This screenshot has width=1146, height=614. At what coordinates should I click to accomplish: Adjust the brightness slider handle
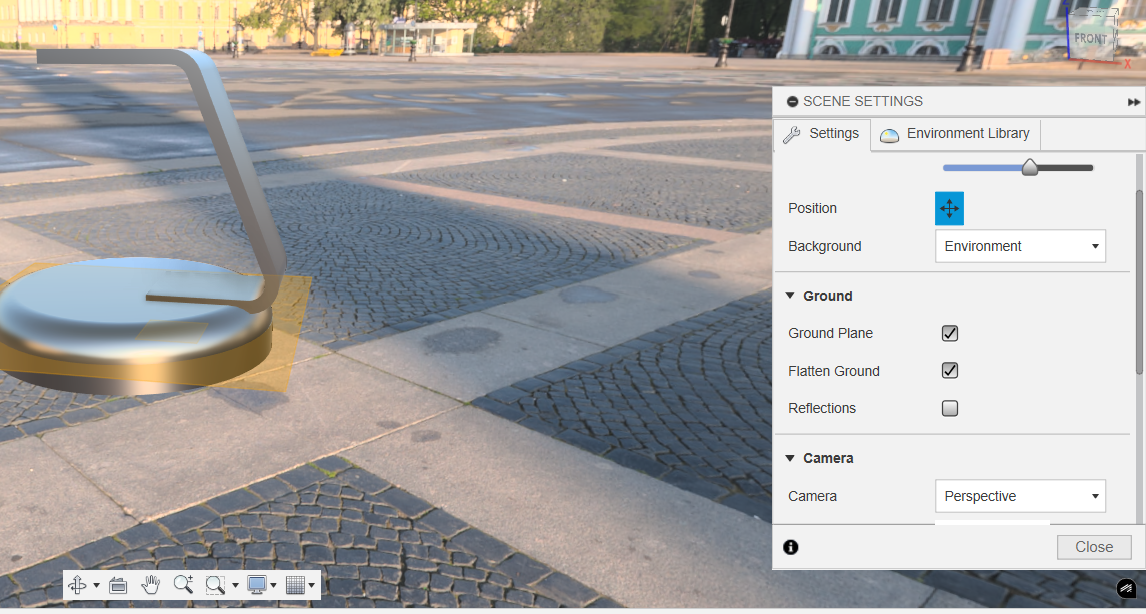pyautogui.click(x=1030, y=167)
